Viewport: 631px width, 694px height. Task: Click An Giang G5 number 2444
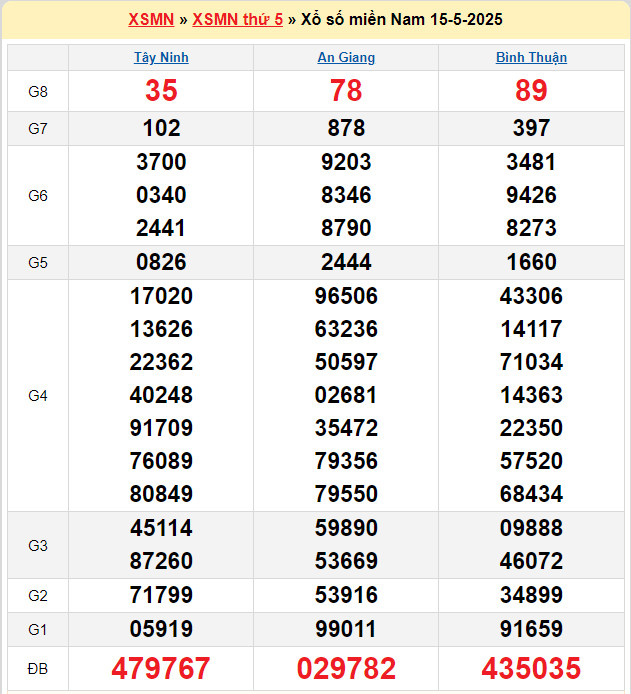click(x=346, y=262)
